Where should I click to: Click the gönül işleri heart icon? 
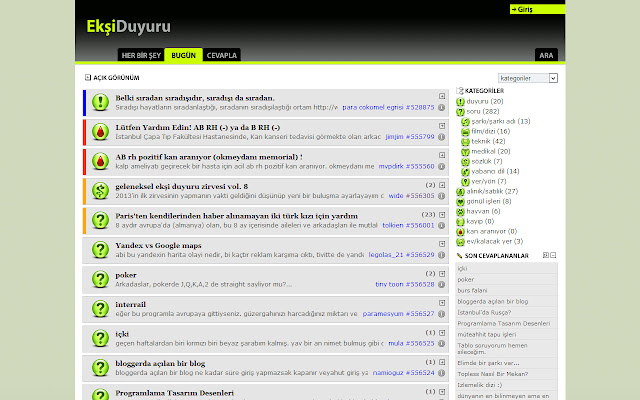coord(460,202)
